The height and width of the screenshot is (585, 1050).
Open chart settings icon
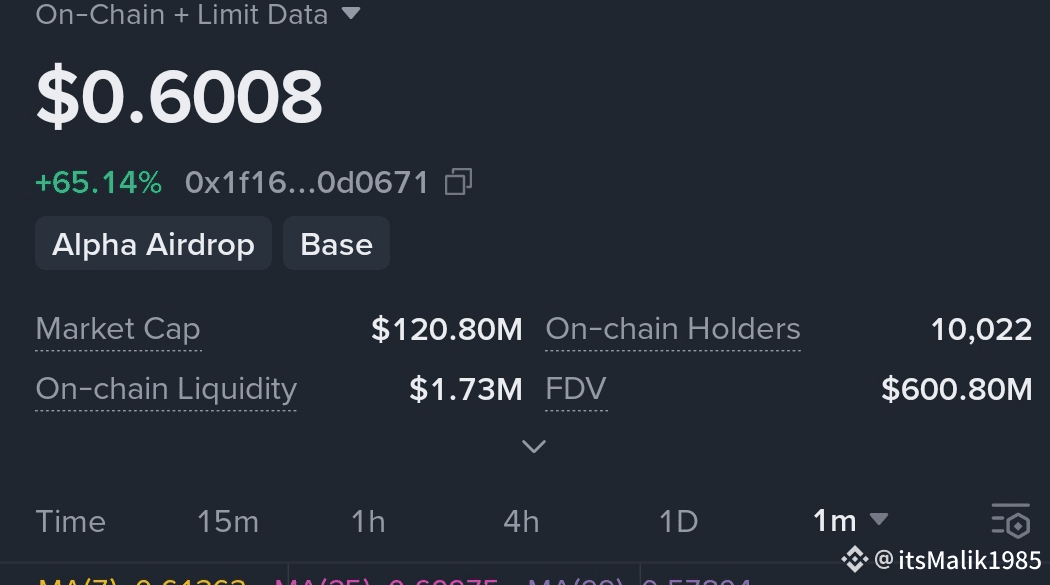tap(1010, 521)
